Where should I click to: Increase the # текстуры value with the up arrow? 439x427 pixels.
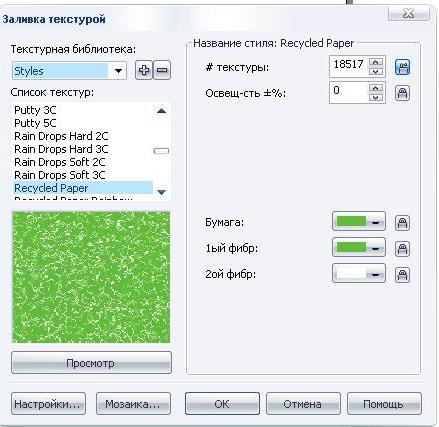(x=376, y=62)
